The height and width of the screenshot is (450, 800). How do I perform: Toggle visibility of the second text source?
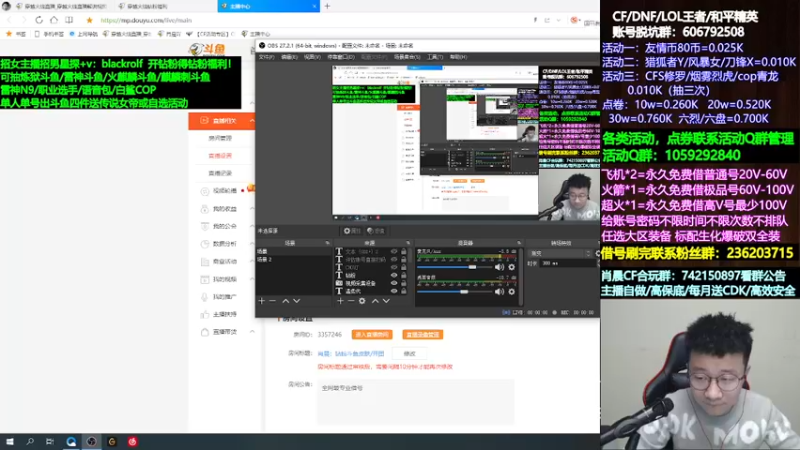394,259
